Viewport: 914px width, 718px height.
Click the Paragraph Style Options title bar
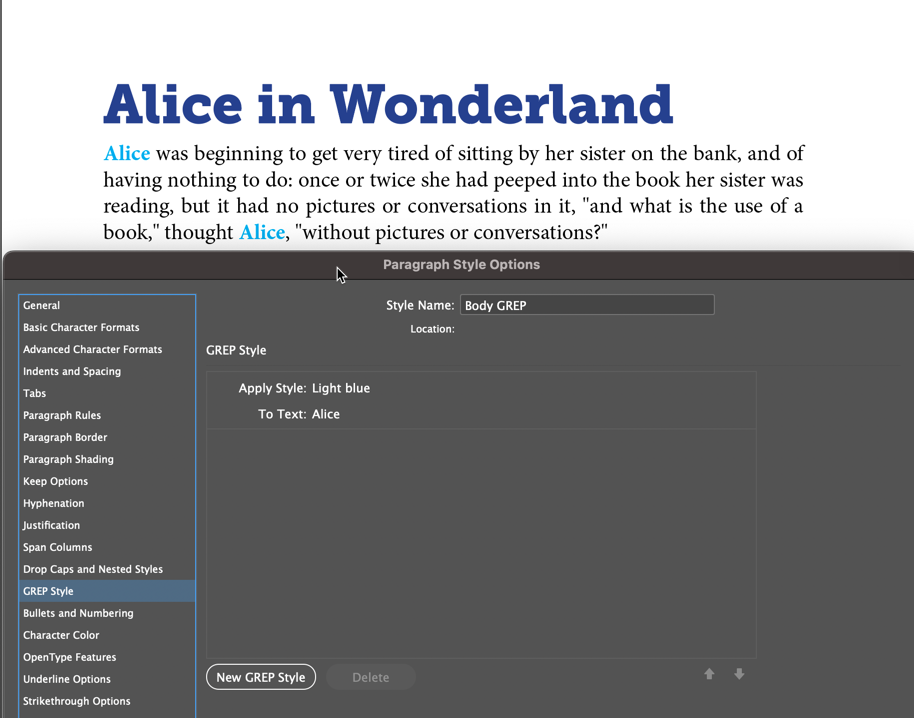[460, 265]
